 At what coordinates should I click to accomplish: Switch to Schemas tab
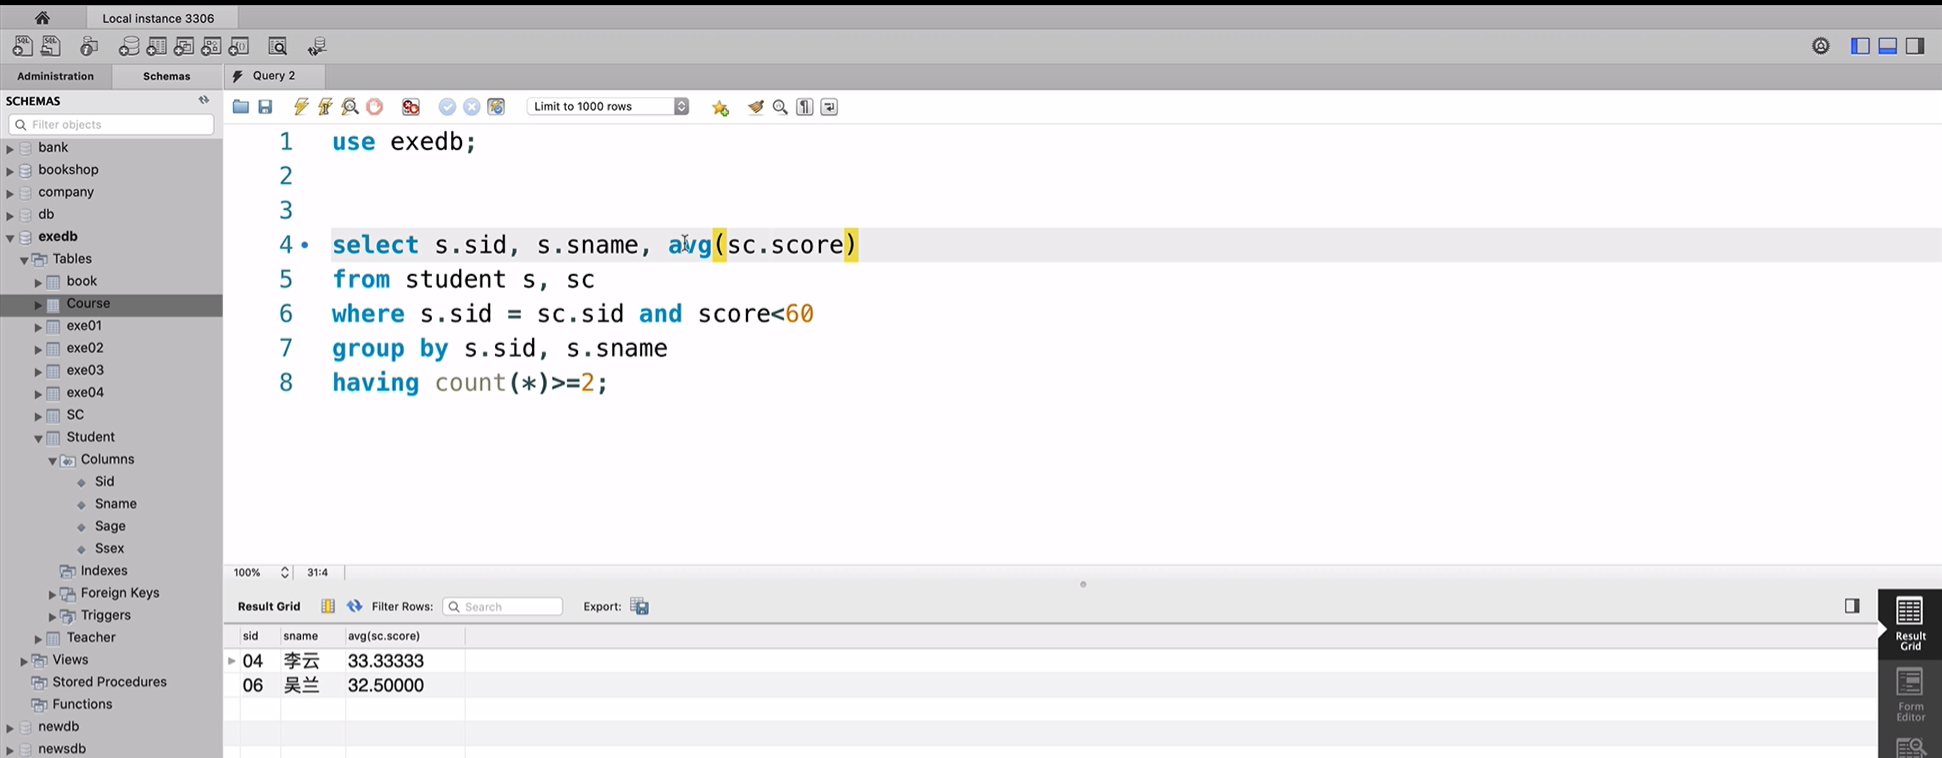coord(166,76)
